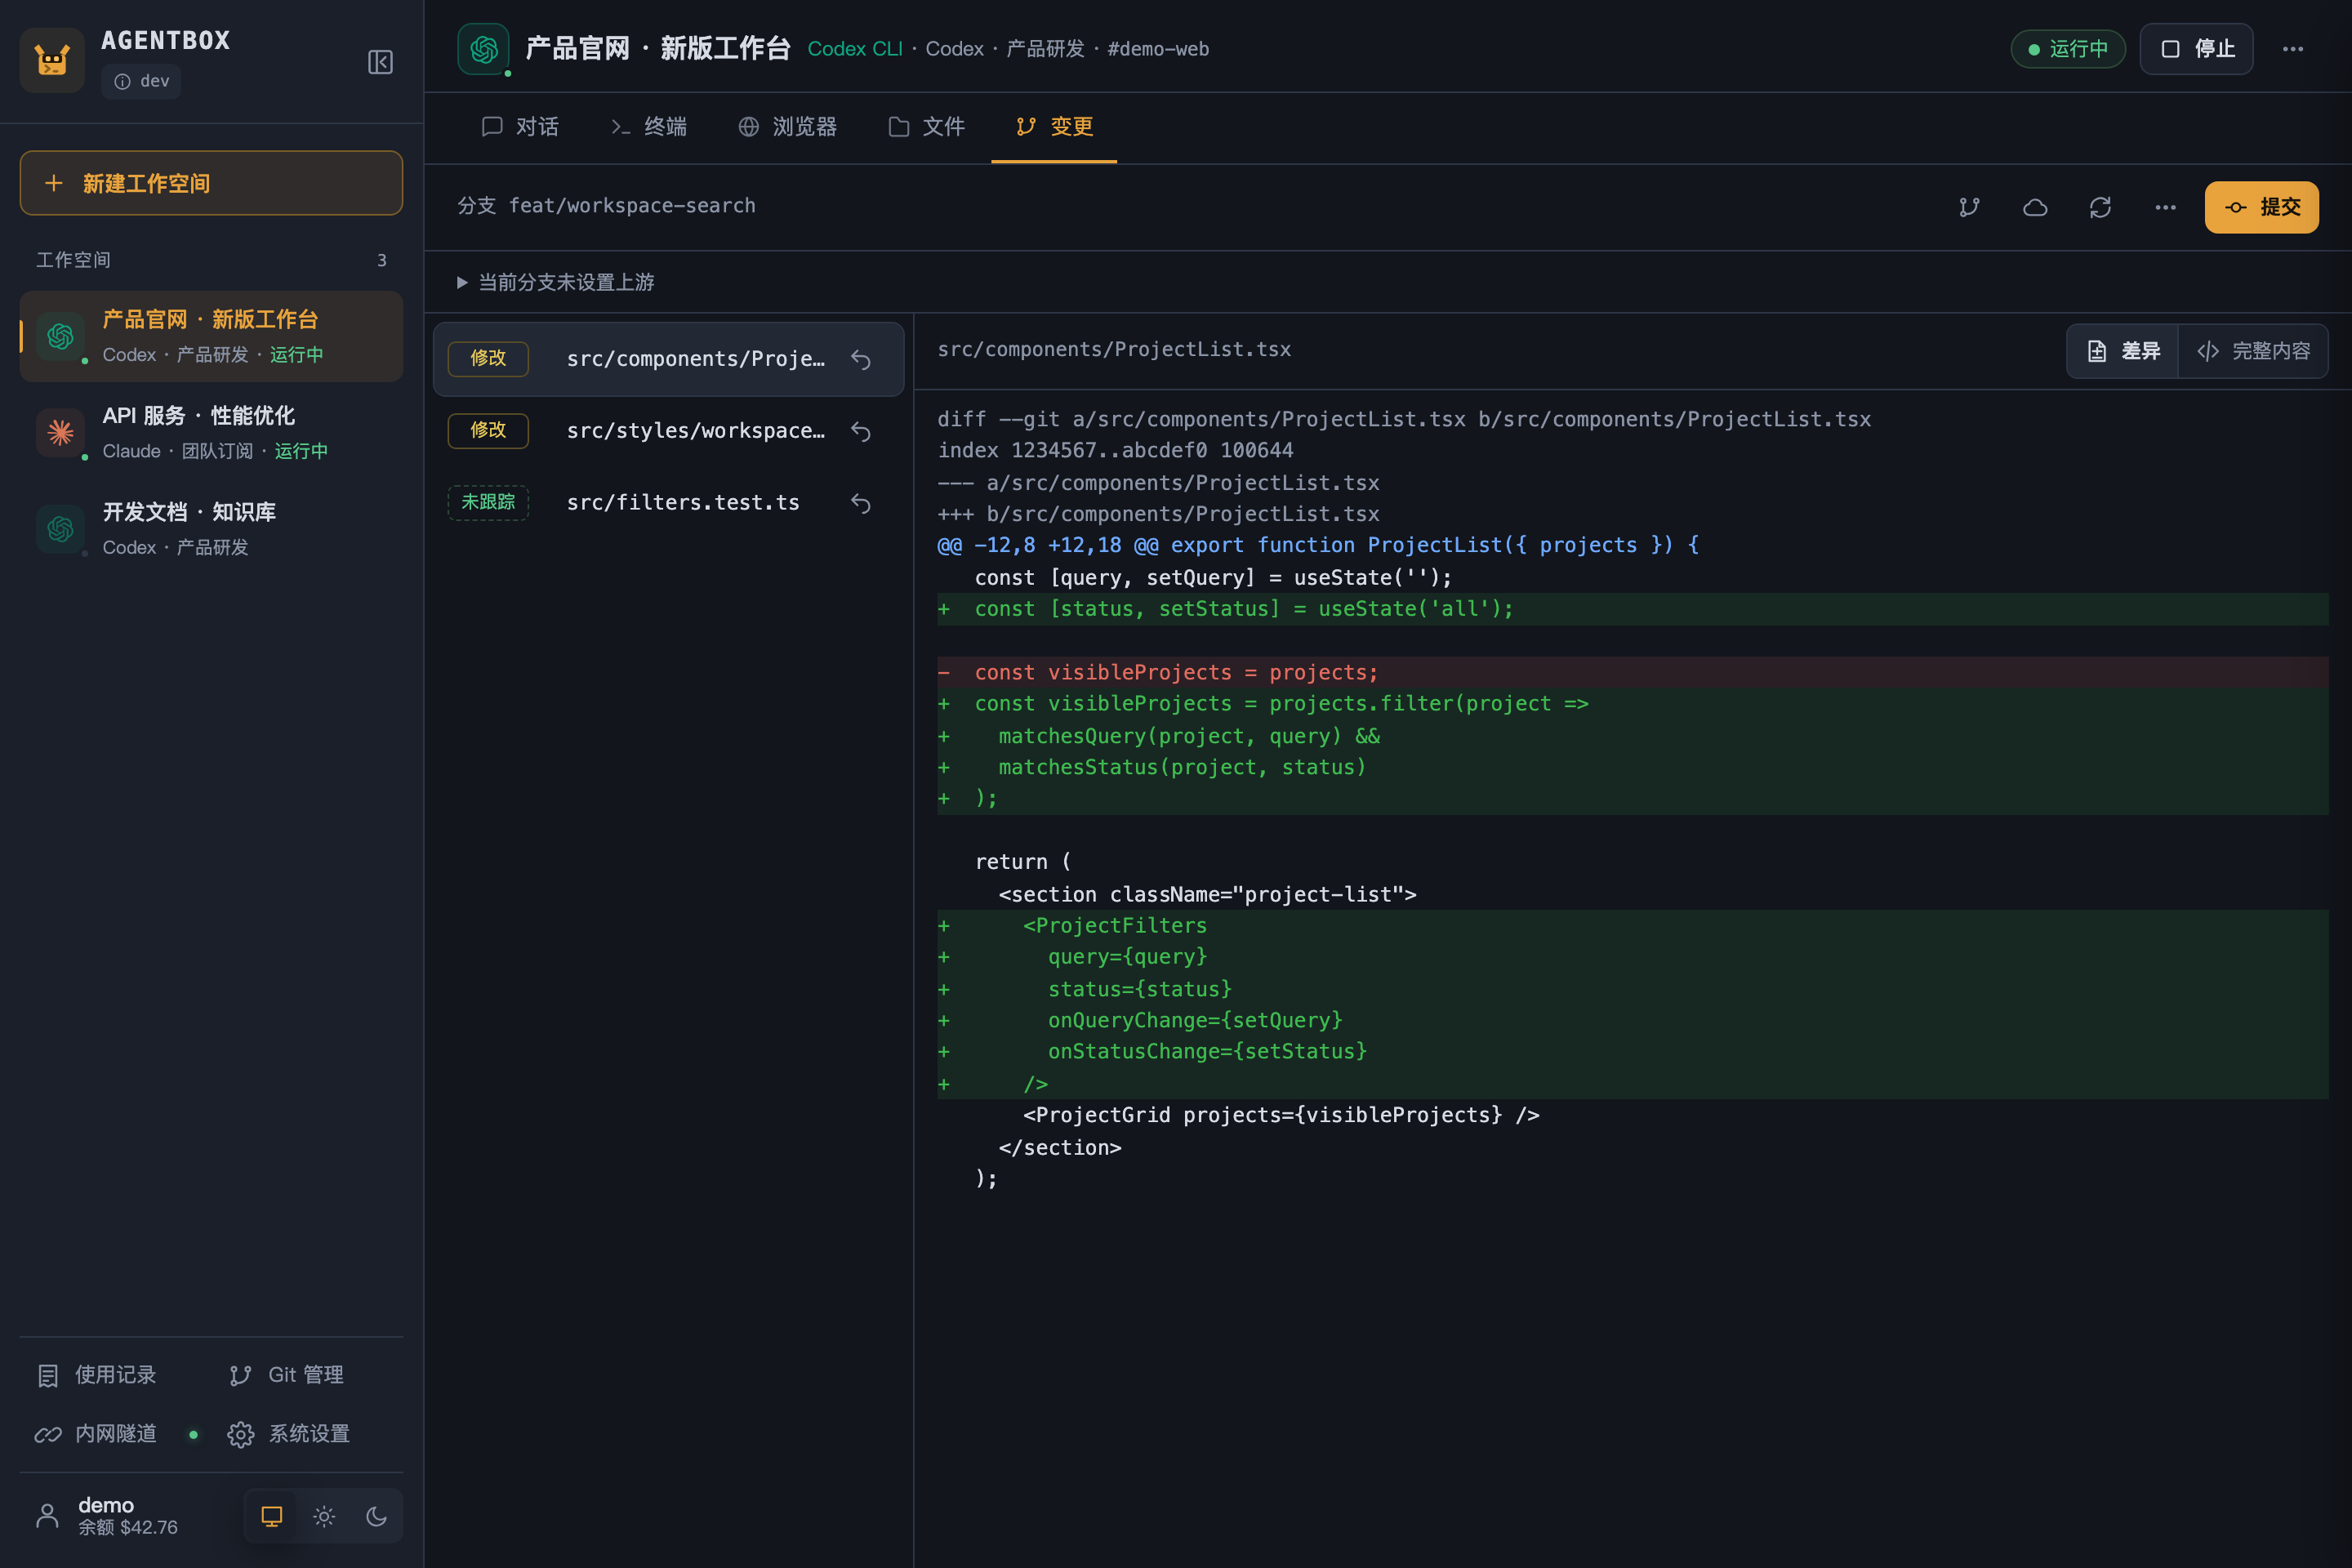Expand 当前分支未设置上游 notice
This screenshot has height=1568, width=2352.
pos(555,282)
